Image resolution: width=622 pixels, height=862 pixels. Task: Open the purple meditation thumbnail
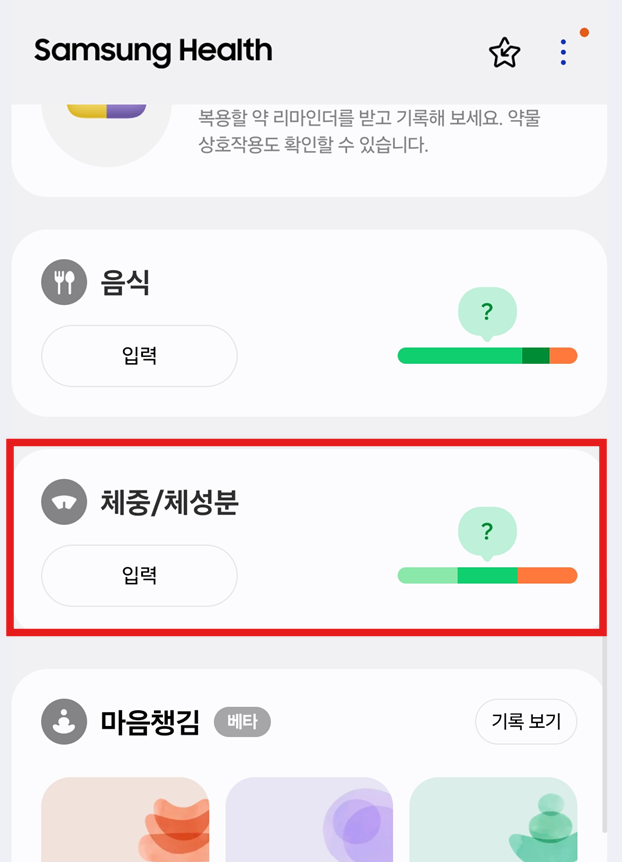309,820
